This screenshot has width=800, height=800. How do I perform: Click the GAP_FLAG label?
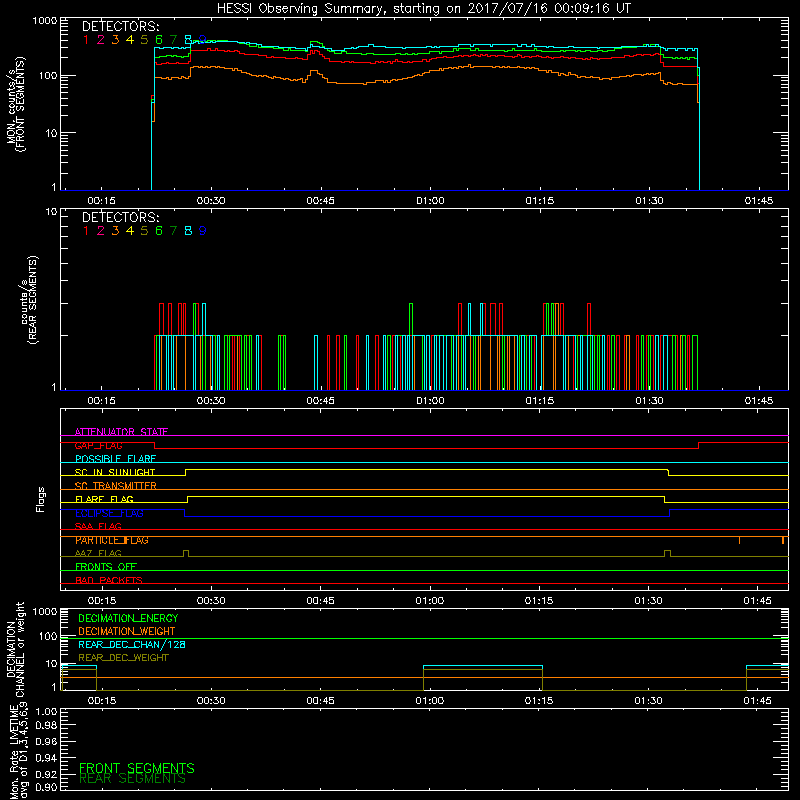point(98,445)
